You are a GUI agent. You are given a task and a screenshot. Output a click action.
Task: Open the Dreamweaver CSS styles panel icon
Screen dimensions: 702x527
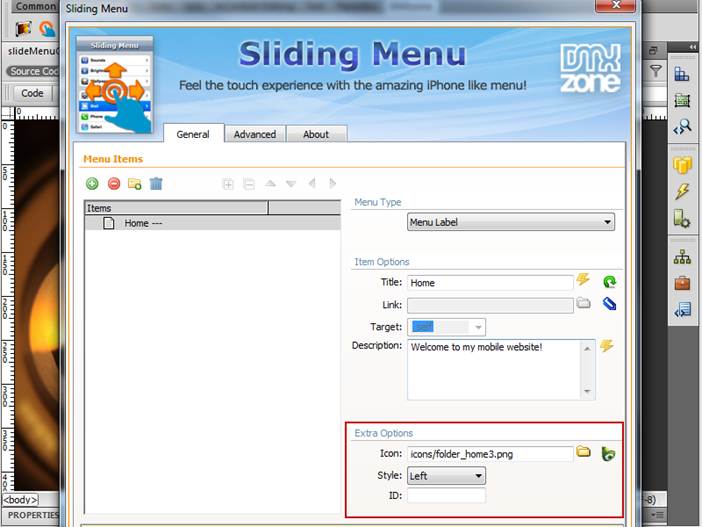[682, 74]
